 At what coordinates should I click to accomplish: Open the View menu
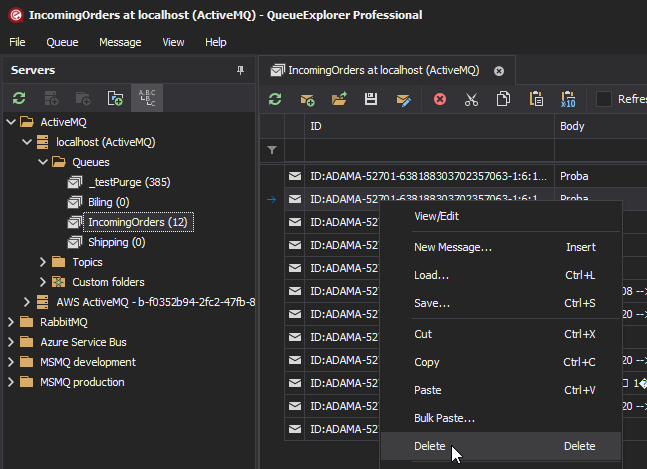coord(173,42)
